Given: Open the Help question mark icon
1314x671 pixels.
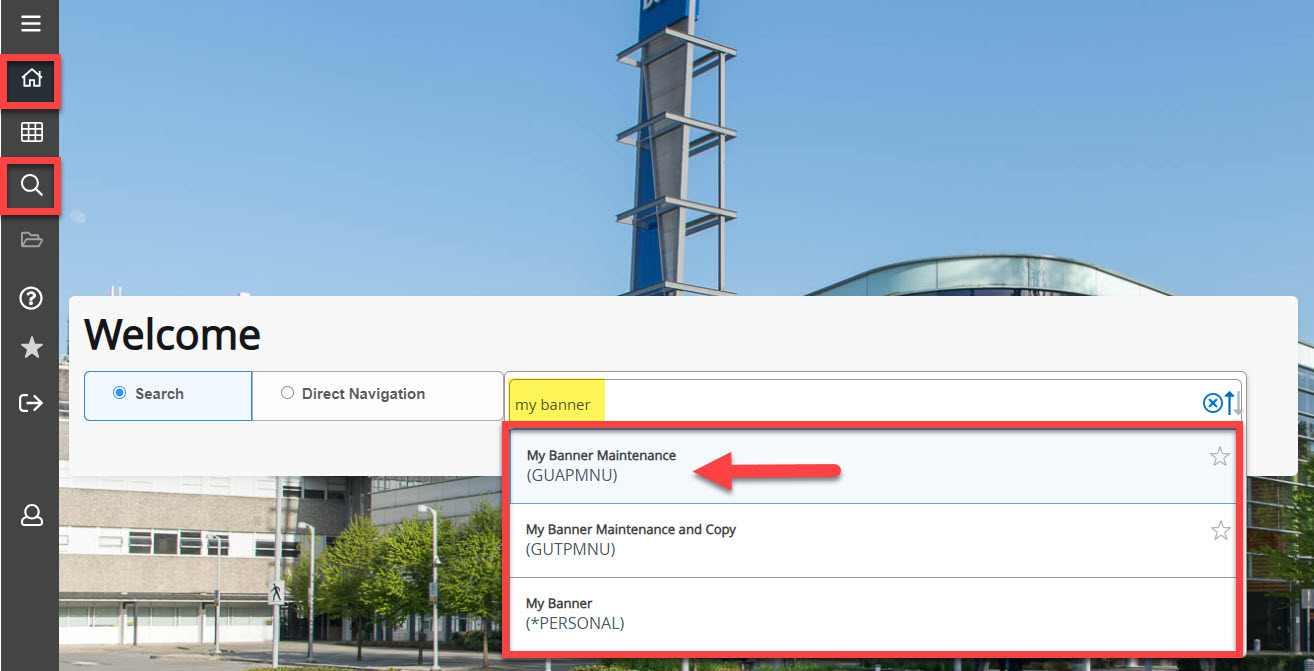Looking at the screenshot, I should (30, 298).
